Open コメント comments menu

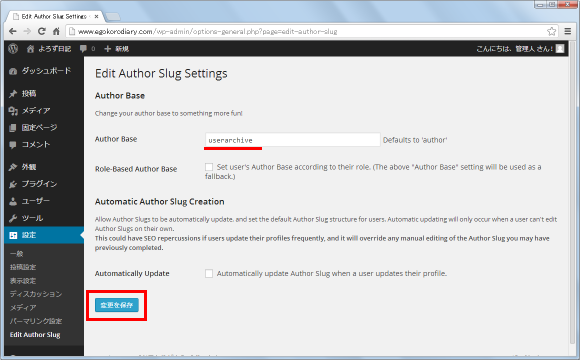pyautogui.click(x=44, y=145)
